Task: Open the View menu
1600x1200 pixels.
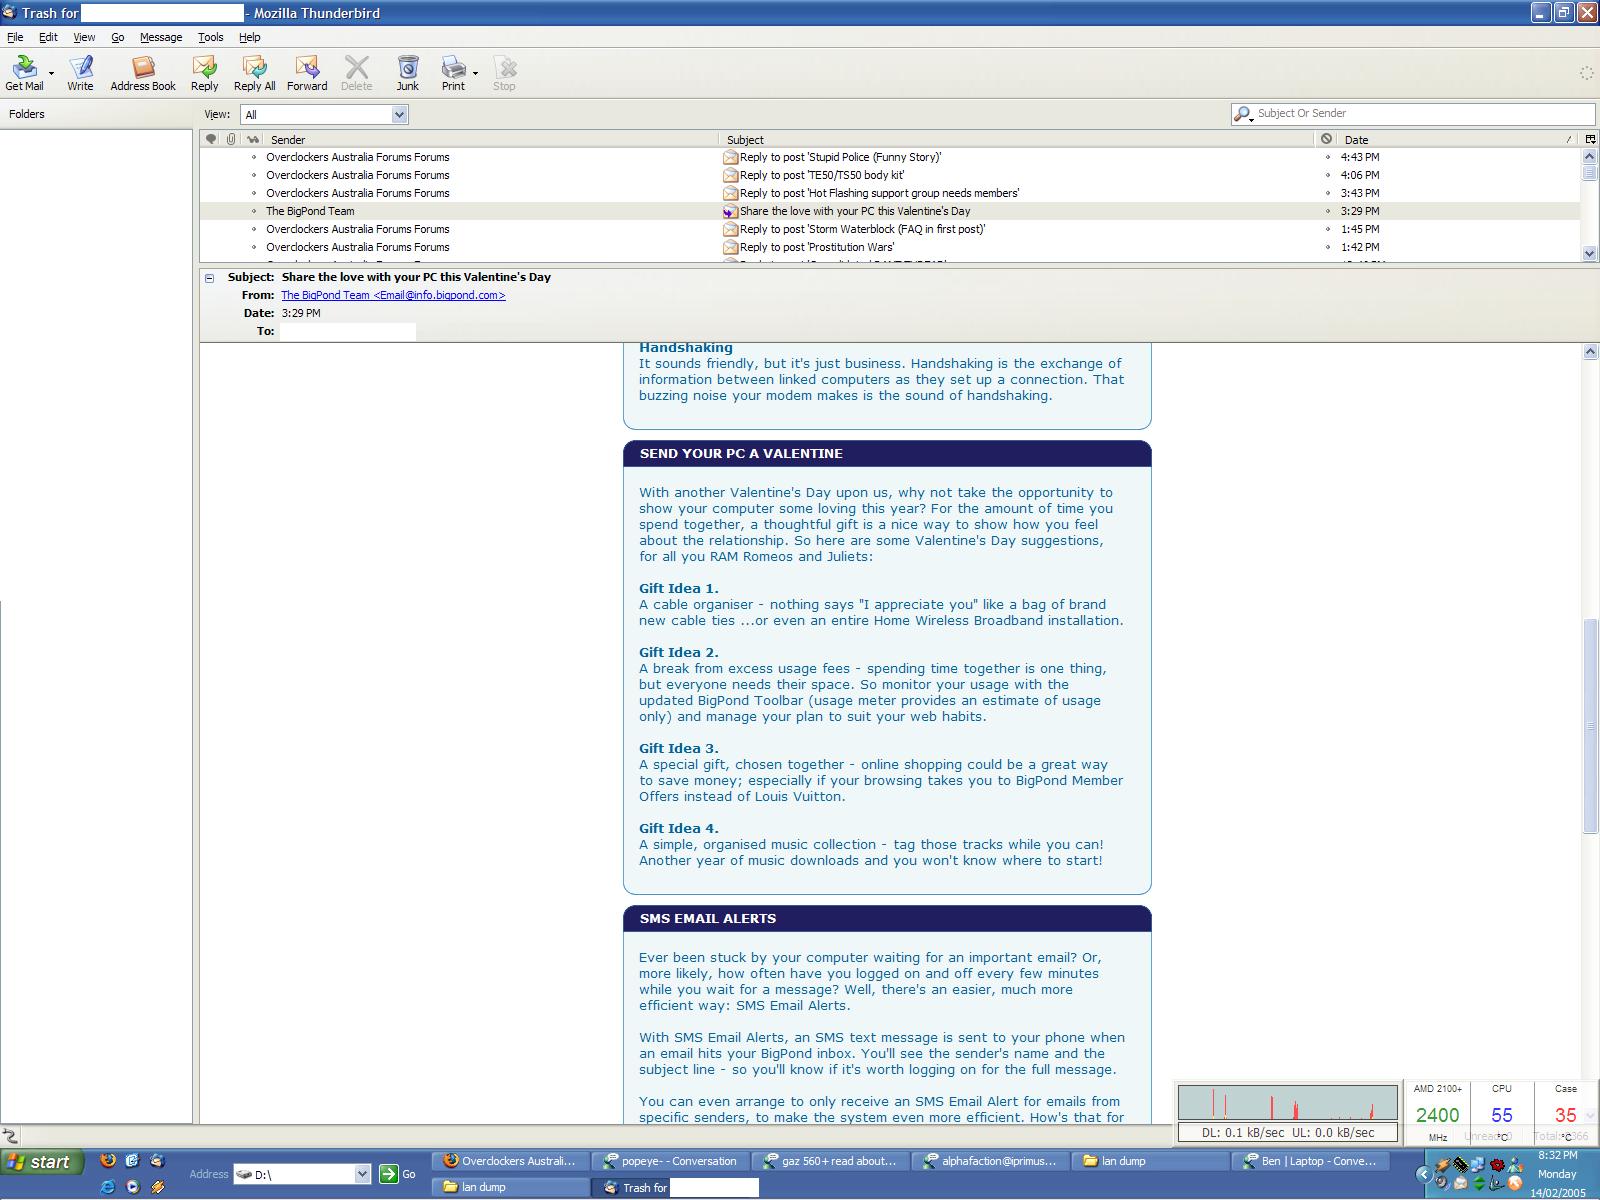Action: 84,37
